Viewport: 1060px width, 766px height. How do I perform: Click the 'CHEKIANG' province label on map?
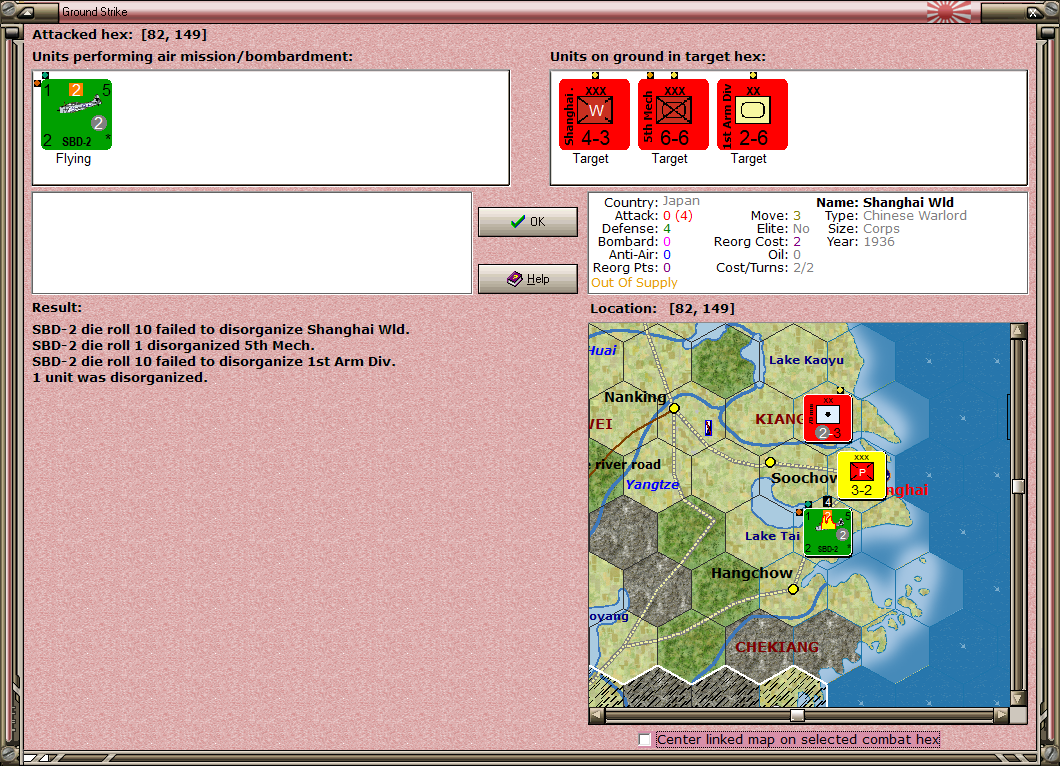pyautogui.click(x=777, y=647)
